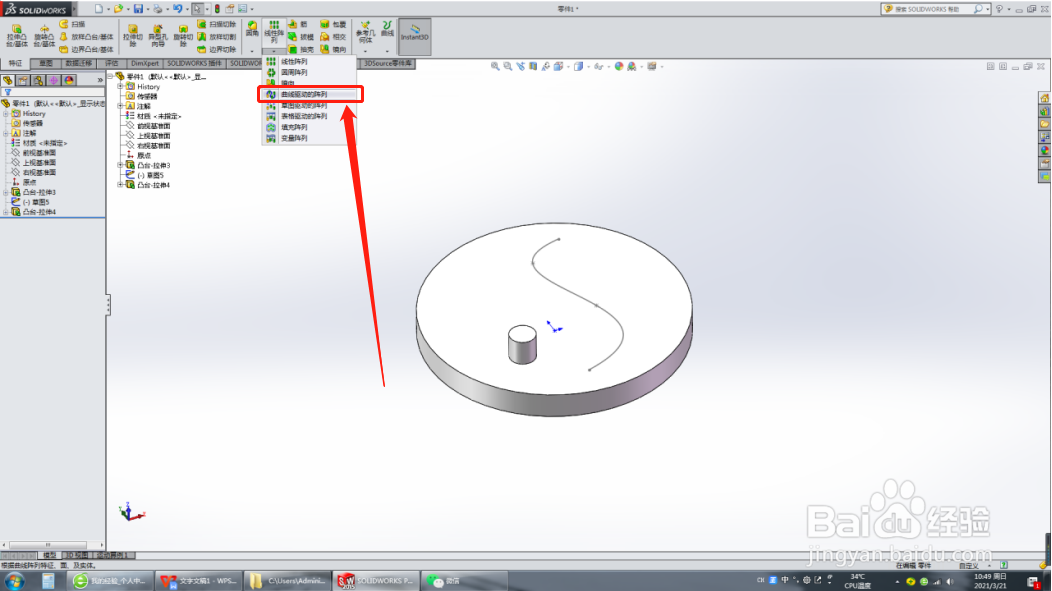
Task: Expand dropdown arrow under 线性阵列
Action: (x=274, y=51)
